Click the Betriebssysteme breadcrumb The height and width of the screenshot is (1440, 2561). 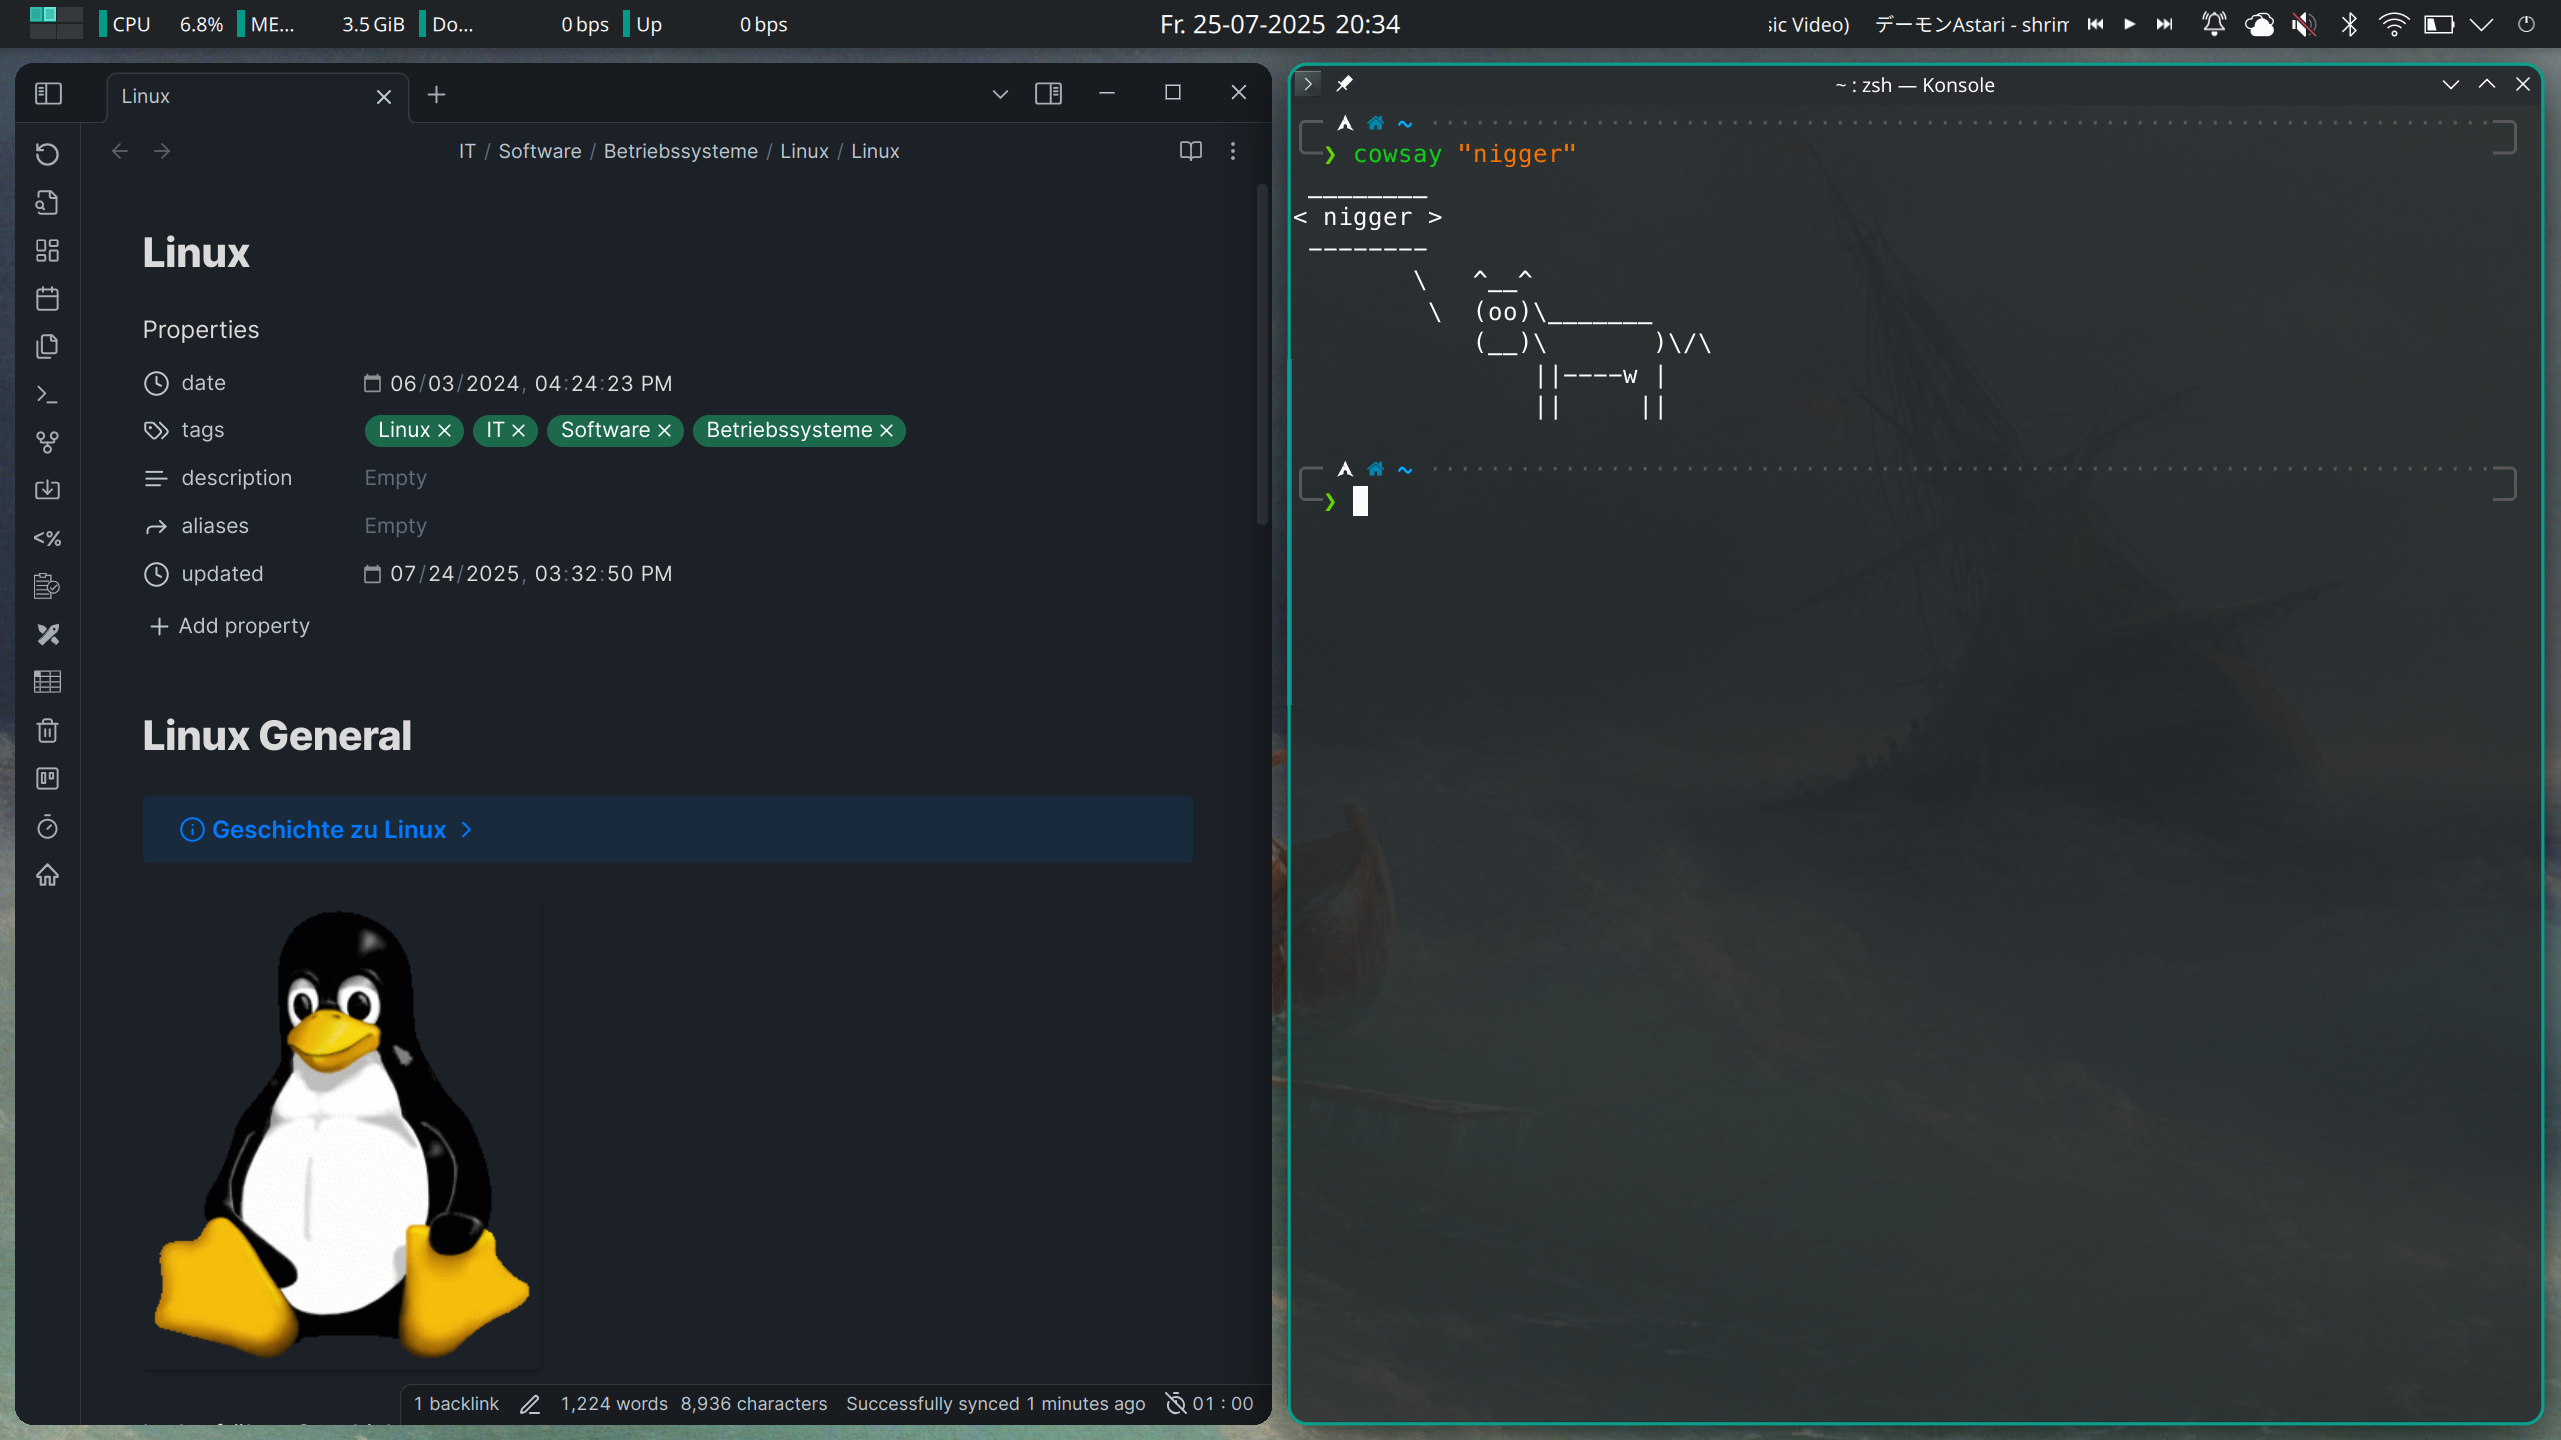point(680,151)
